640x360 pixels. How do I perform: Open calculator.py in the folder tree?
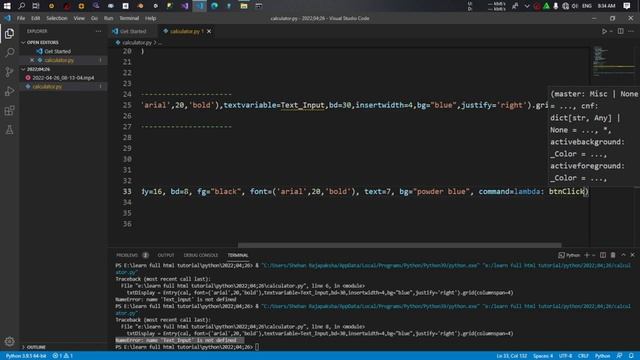pyautogui.click(x=47, y=87)
